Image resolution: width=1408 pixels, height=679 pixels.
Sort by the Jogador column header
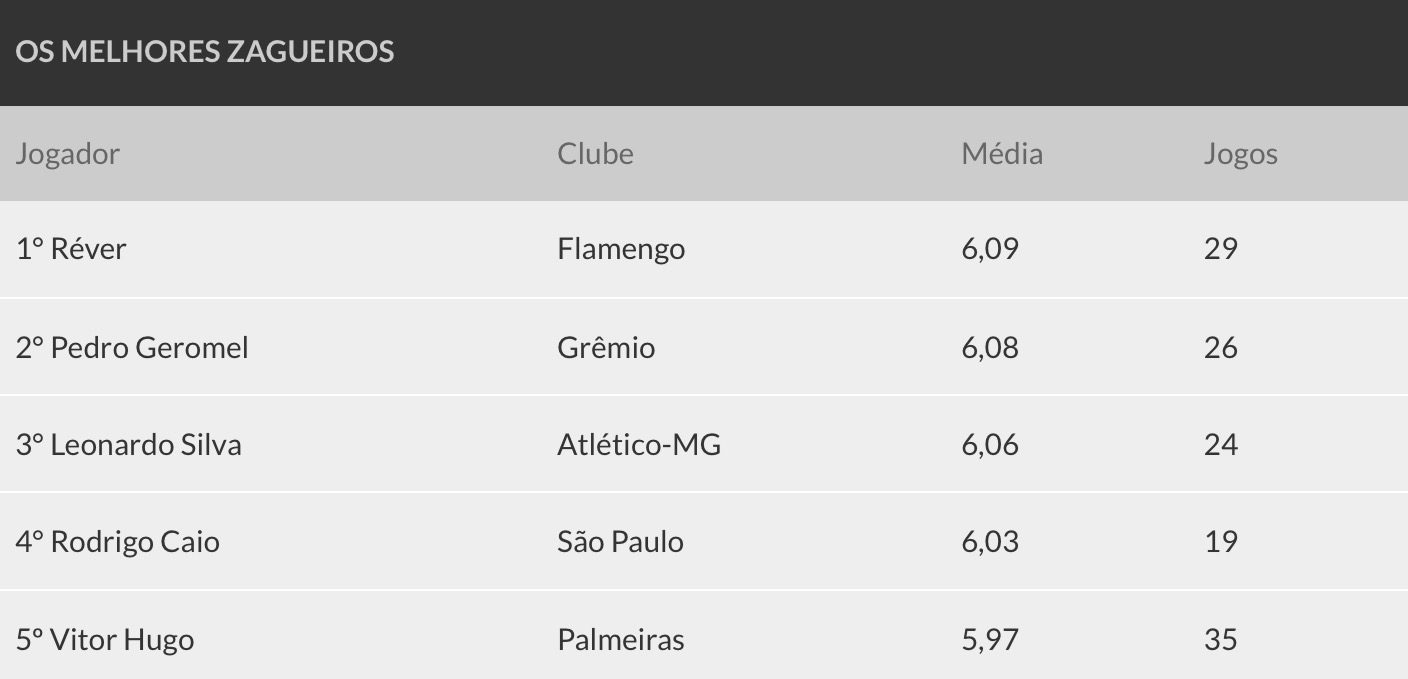(x=67, y=153)
